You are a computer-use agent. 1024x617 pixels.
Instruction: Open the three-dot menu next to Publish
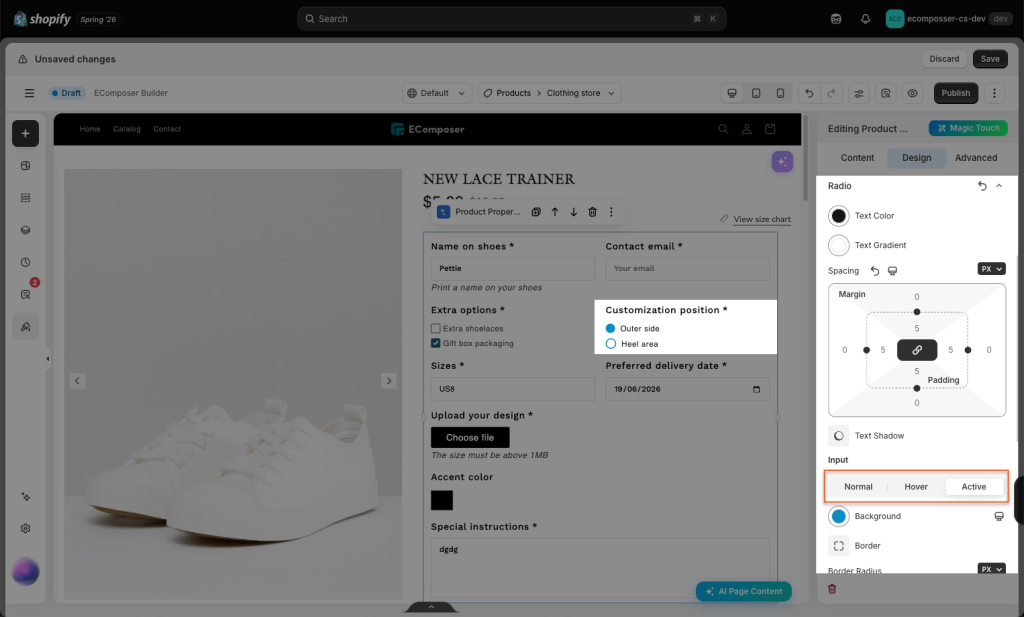pos(994,93)
